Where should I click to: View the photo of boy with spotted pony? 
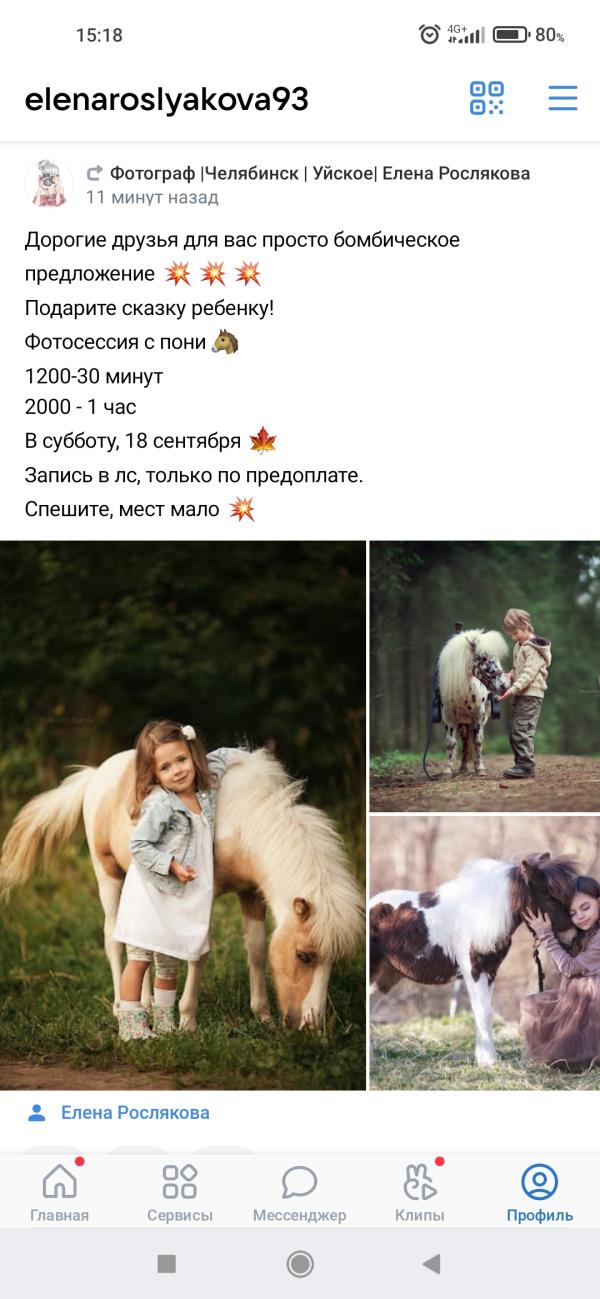point(485,676)
